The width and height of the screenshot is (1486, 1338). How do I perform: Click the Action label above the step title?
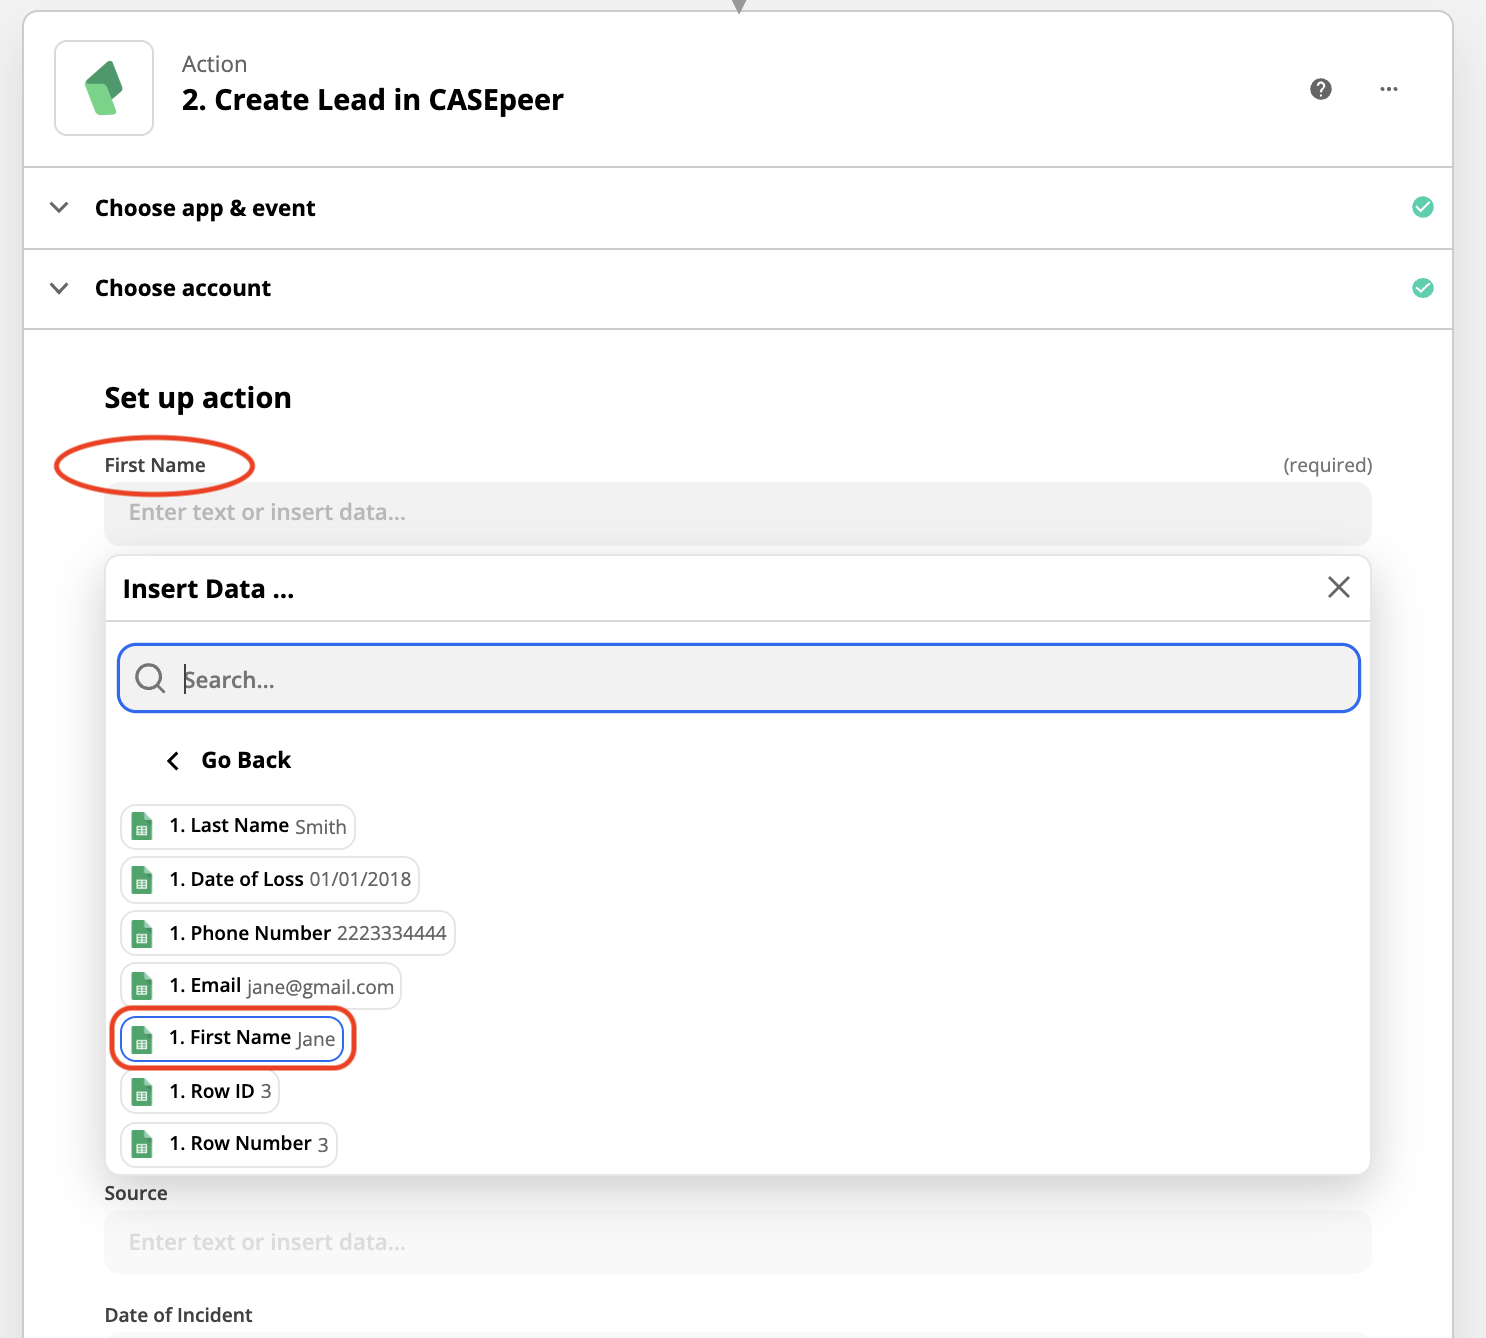[x=215, y=64]
